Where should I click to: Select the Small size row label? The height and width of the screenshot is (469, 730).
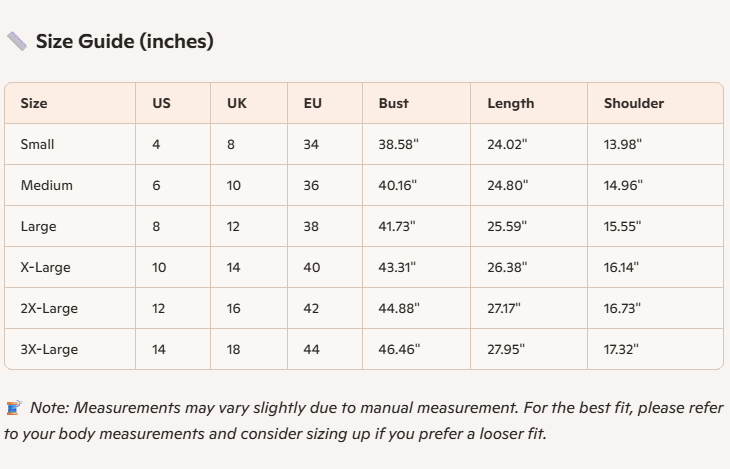click(37, 144)
